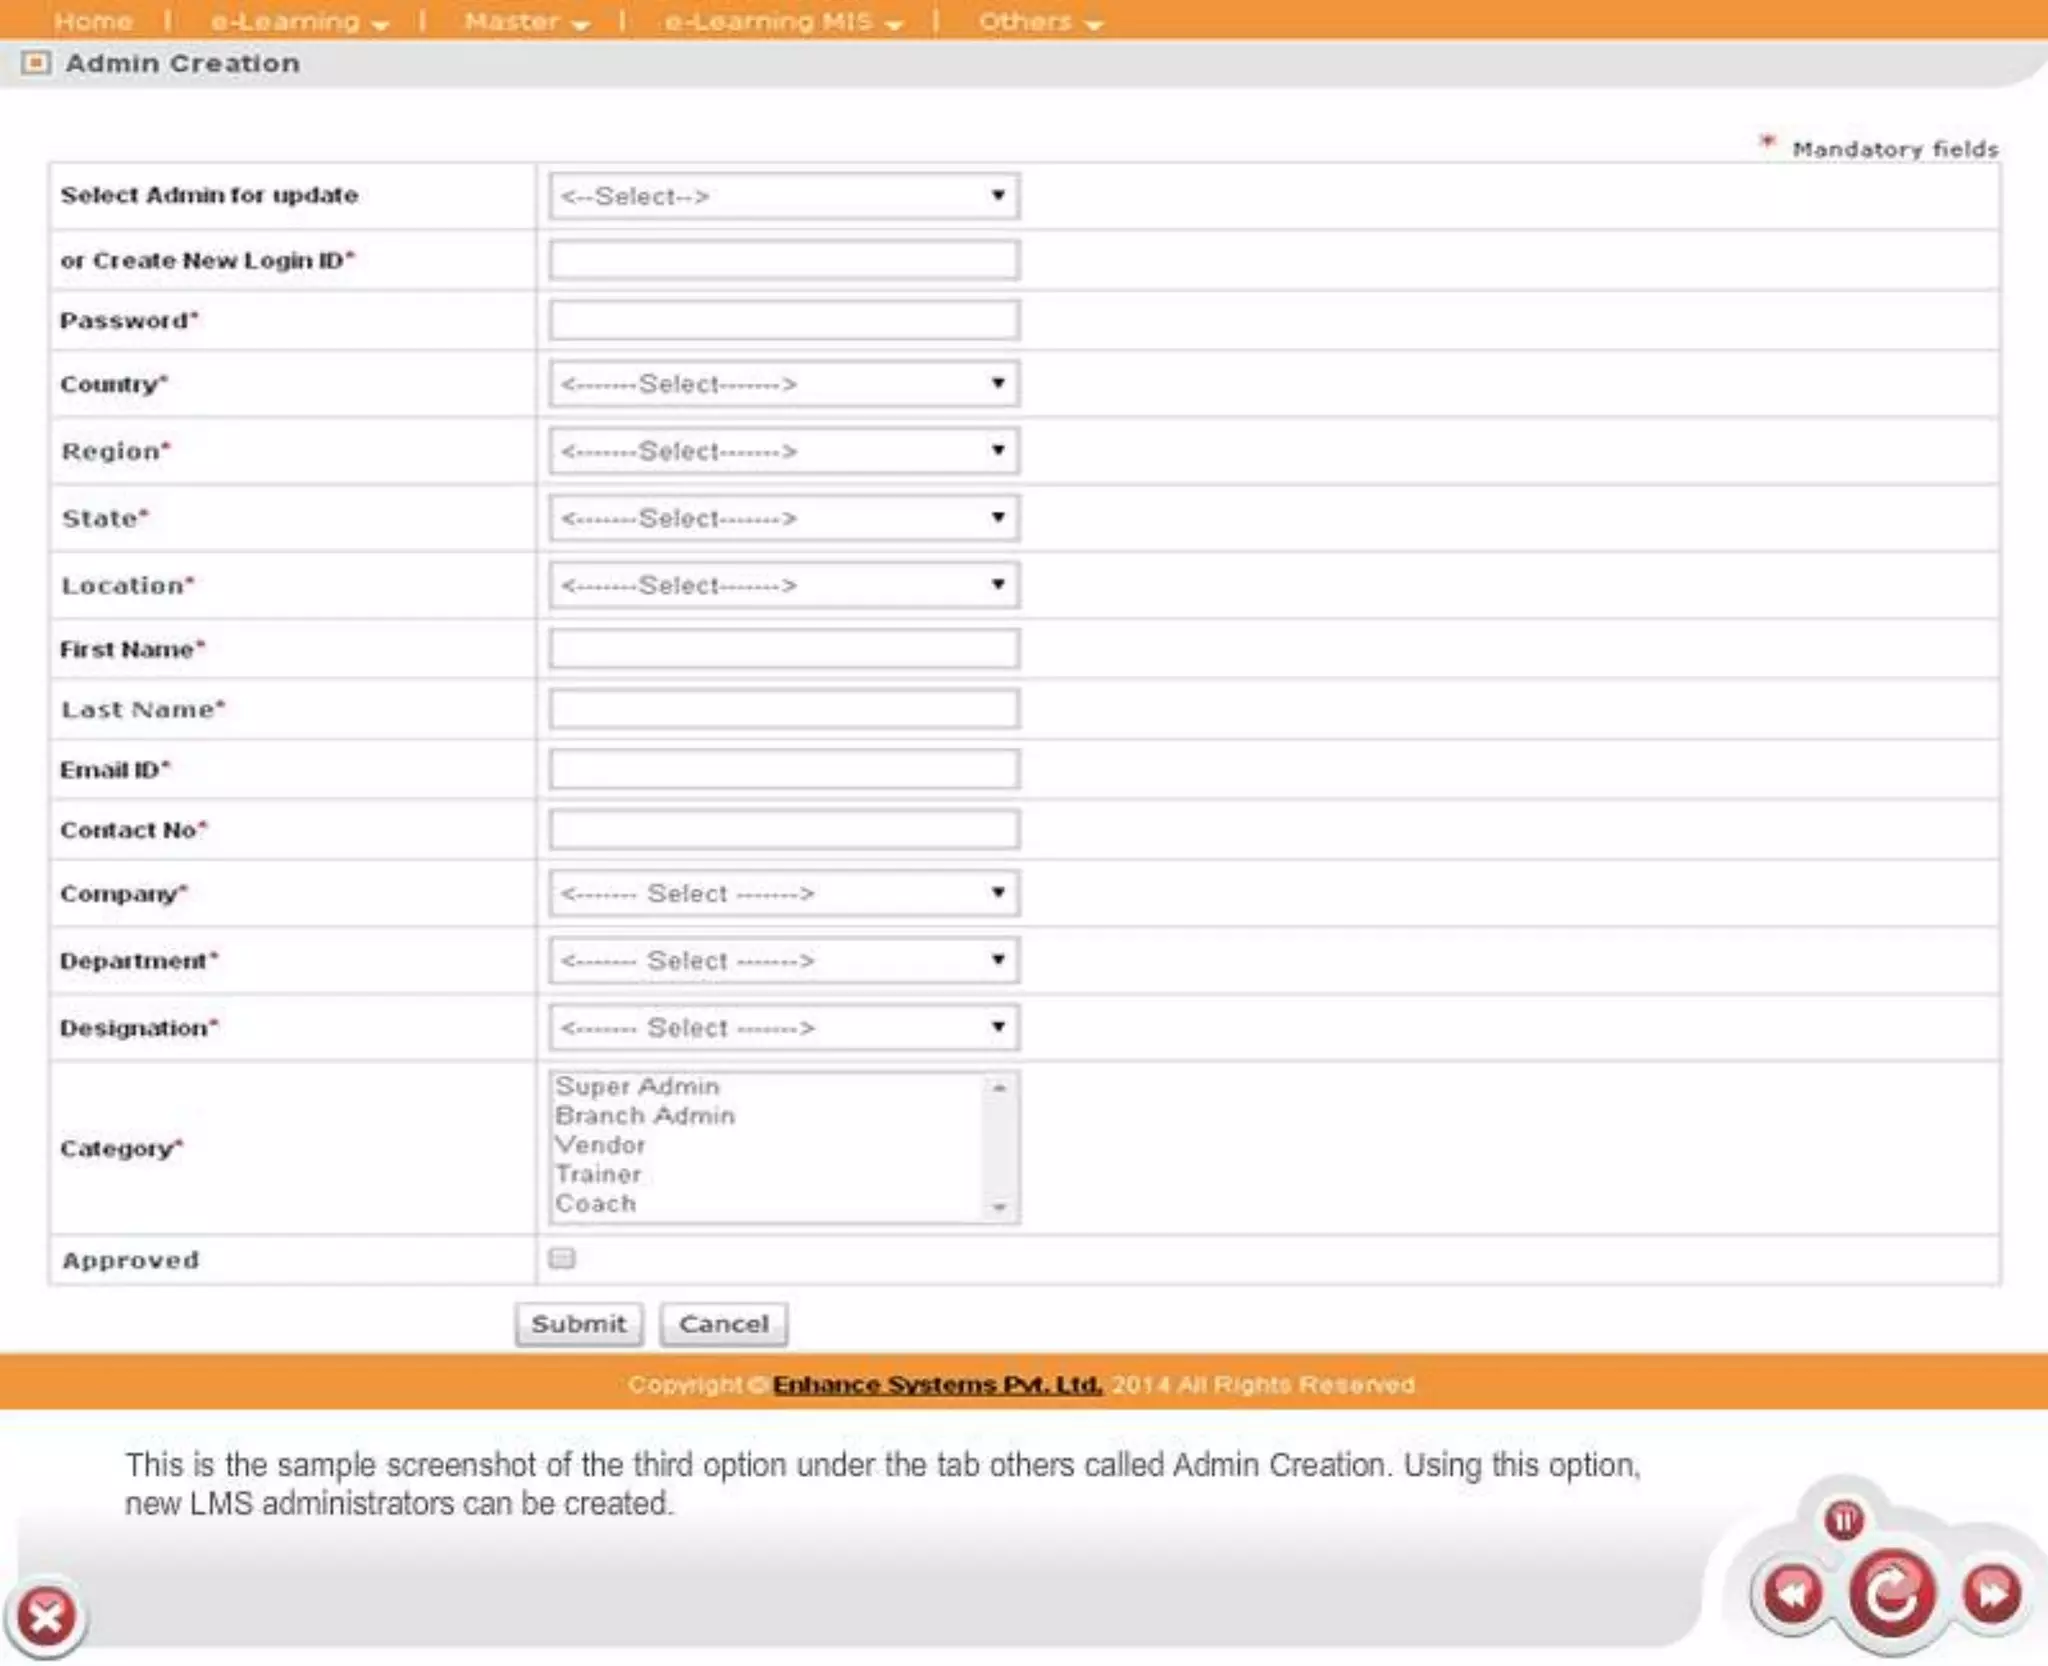The width and height of the screenshot is (2048, 1666).
Task: Open Select Admin for update dropdown
Action: 783,196
